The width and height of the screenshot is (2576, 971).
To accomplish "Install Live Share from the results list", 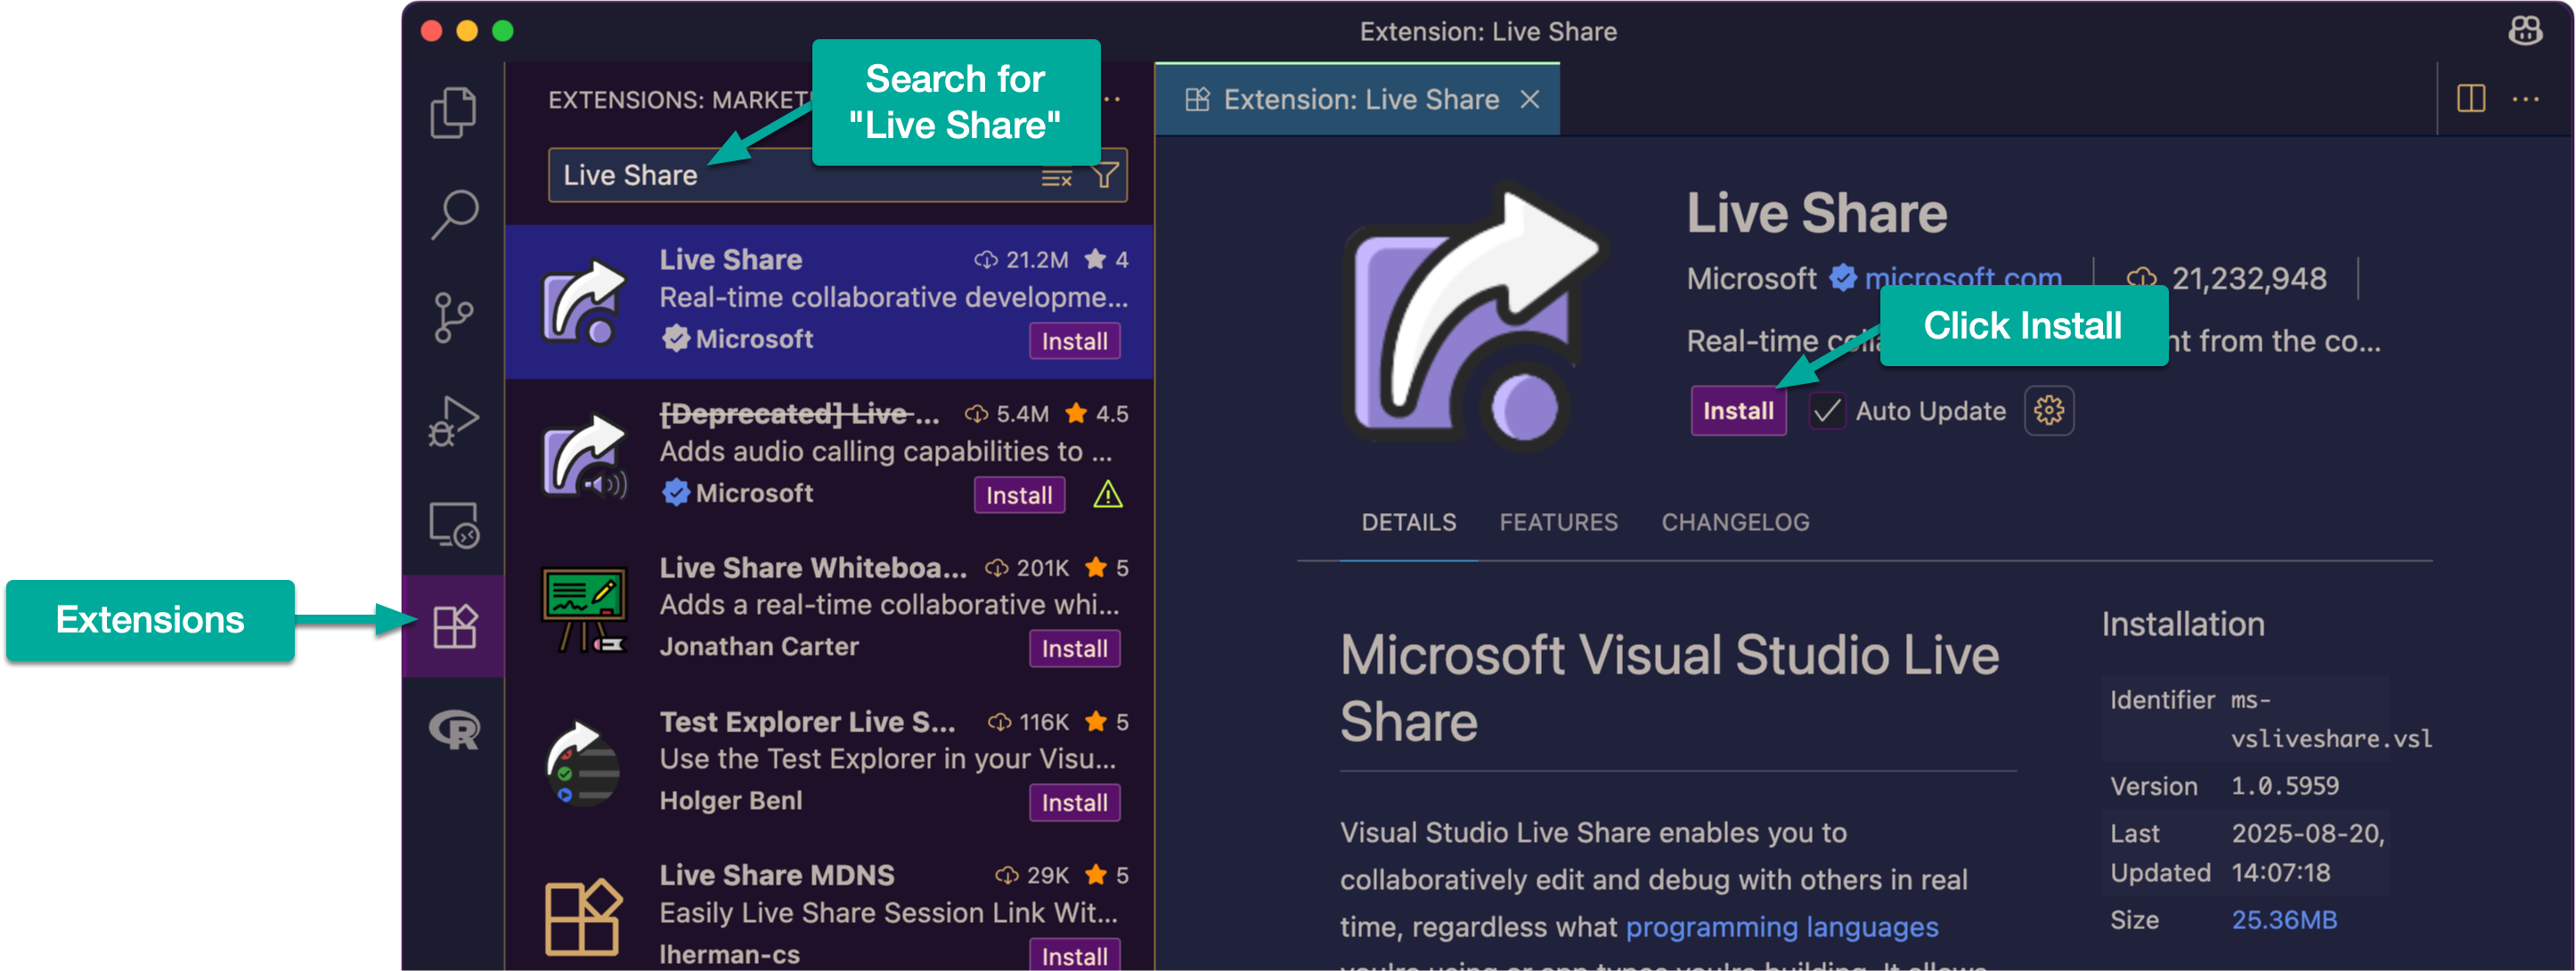I will [1074, 341].
